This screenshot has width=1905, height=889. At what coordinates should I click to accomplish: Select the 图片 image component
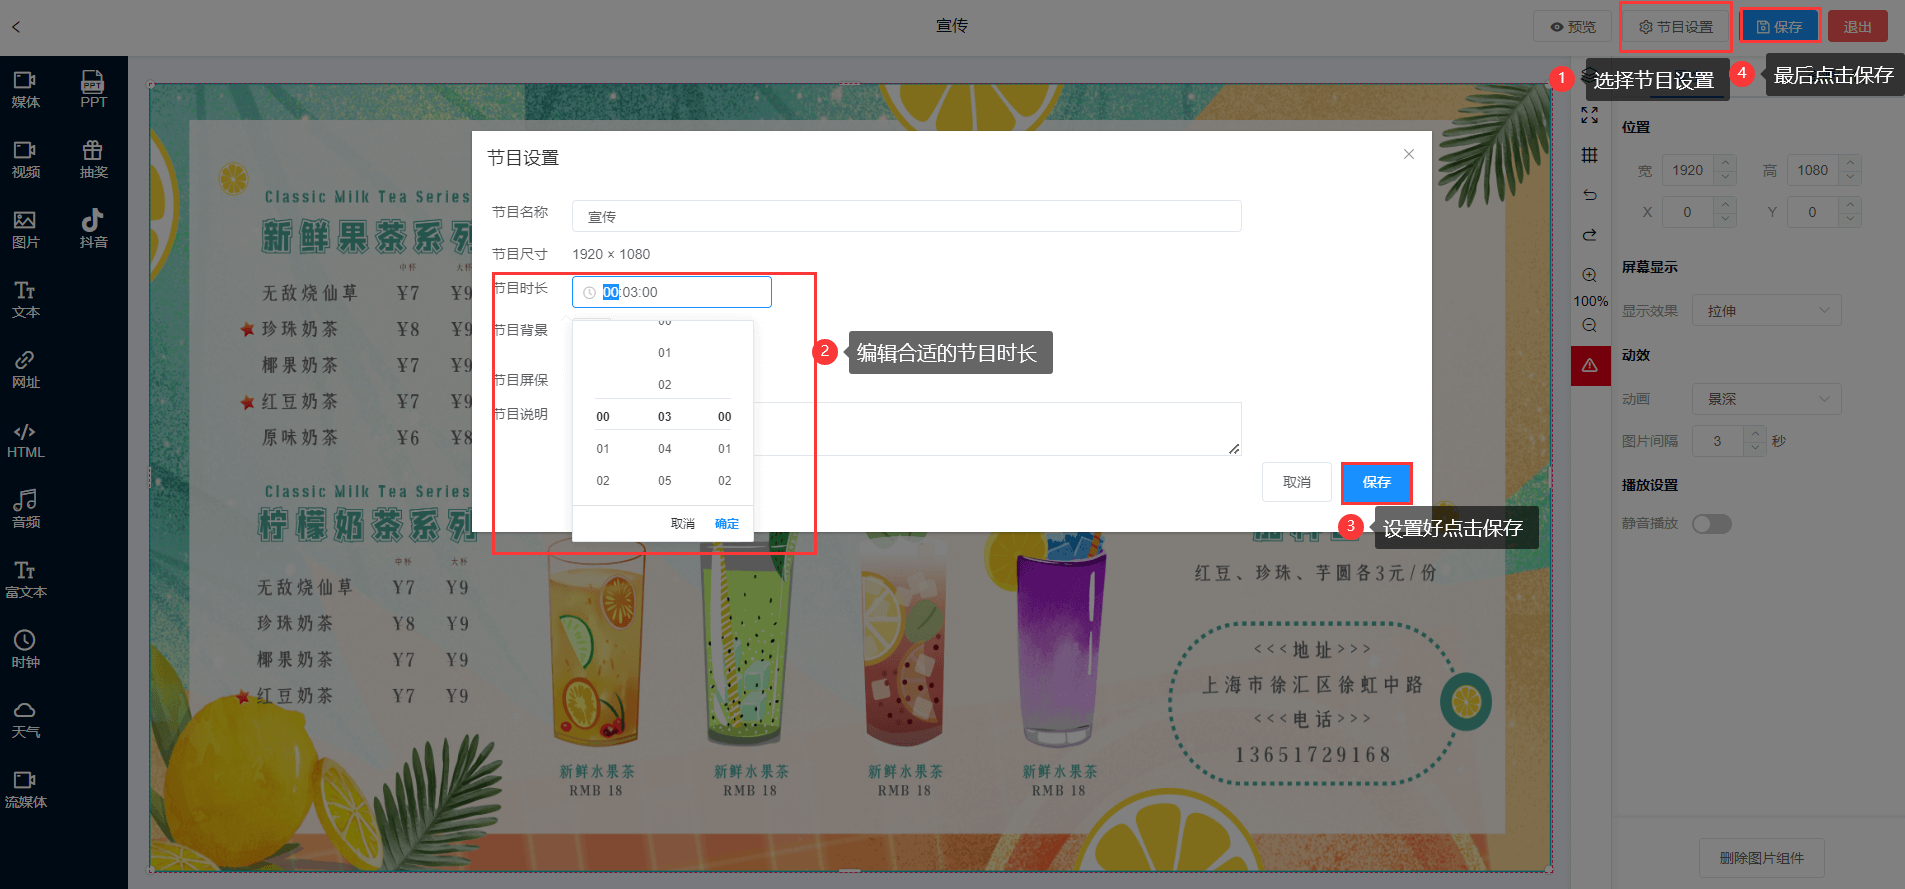pos(25,230)
